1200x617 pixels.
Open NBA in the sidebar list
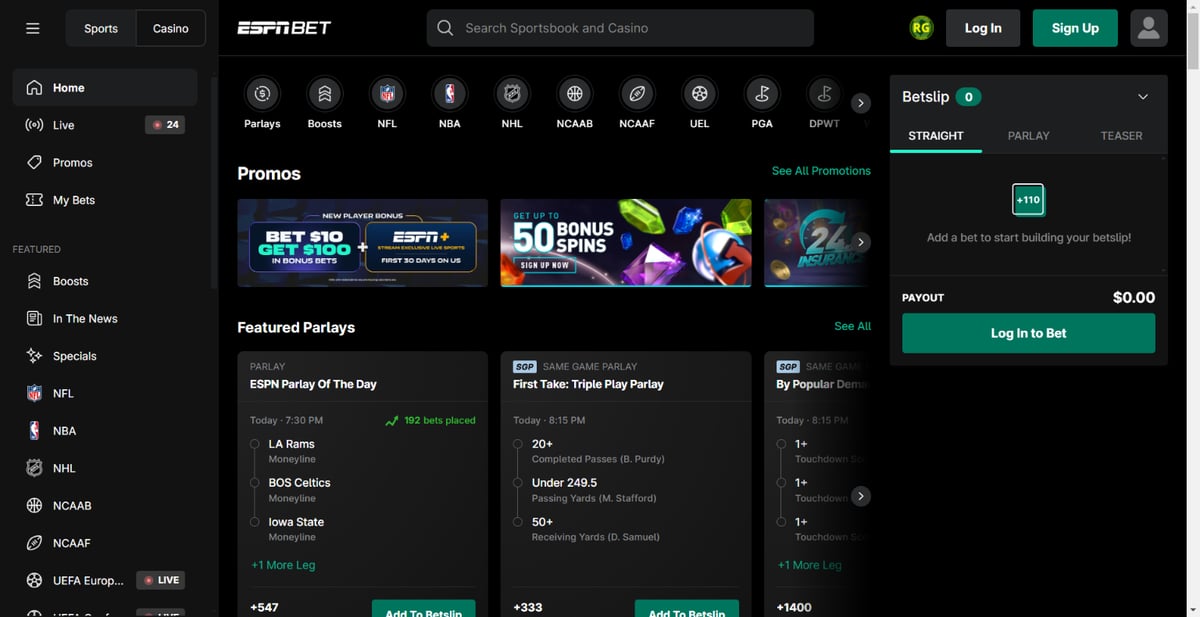[x=105, y=431]
